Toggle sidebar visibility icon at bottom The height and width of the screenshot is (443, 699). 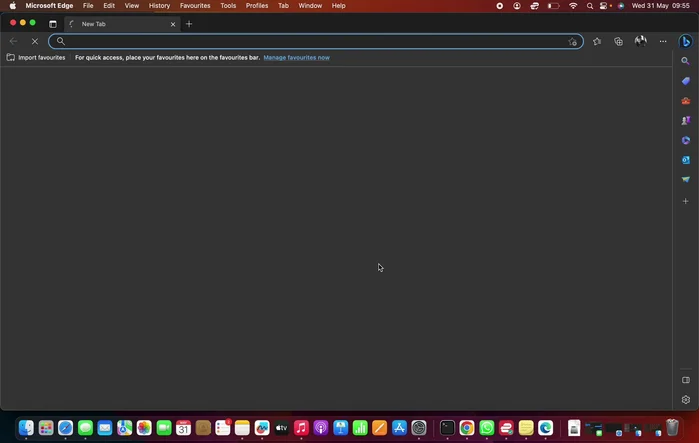[x=686, y=380]
